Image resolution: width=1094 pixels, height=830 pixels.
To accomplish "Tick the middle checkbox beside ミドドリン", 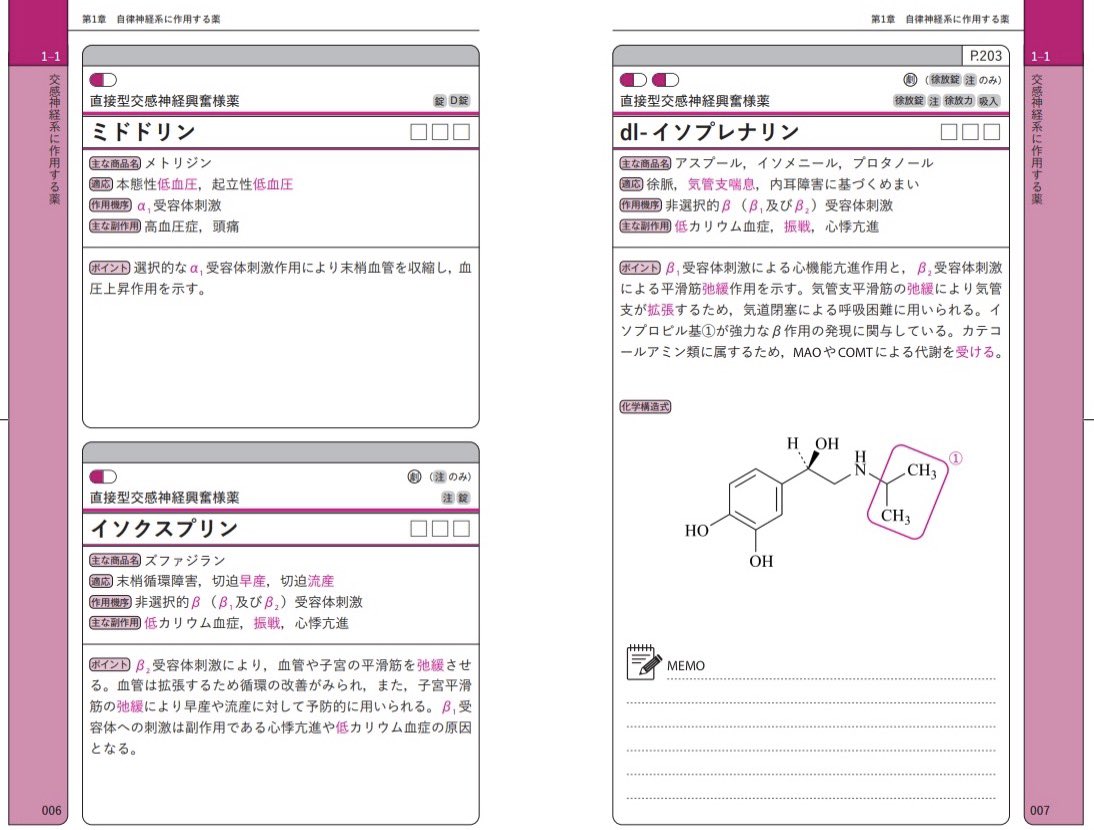I will click(x=440, y=132).
